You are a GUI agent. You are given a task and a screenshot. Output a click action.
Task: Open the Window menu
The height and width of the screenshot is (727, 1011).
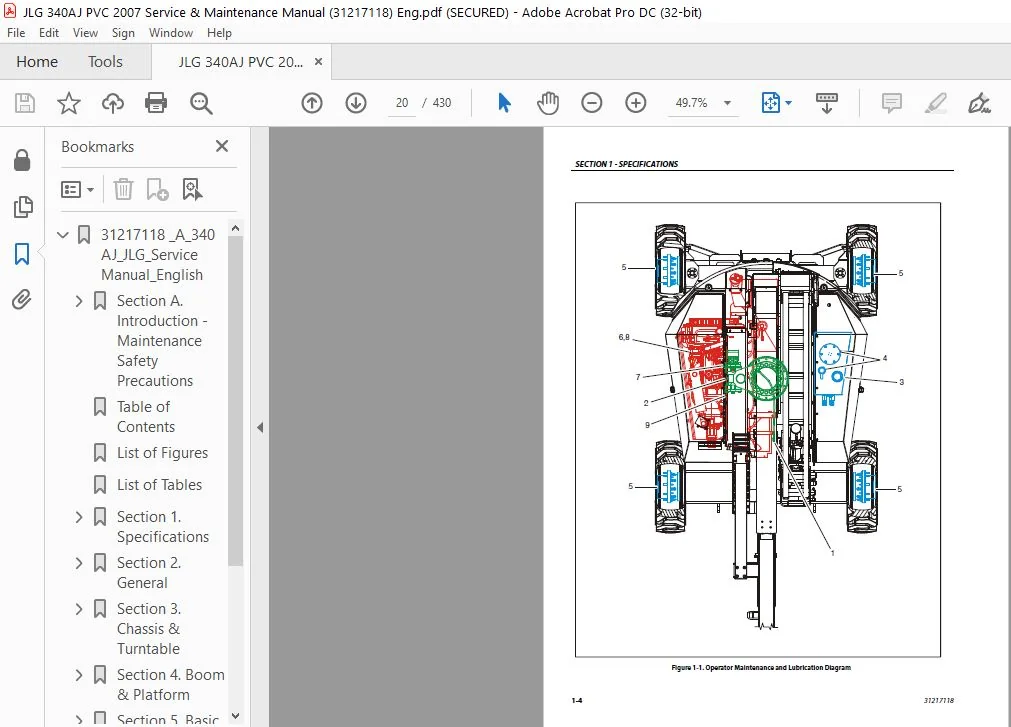(x=171, y=33)
